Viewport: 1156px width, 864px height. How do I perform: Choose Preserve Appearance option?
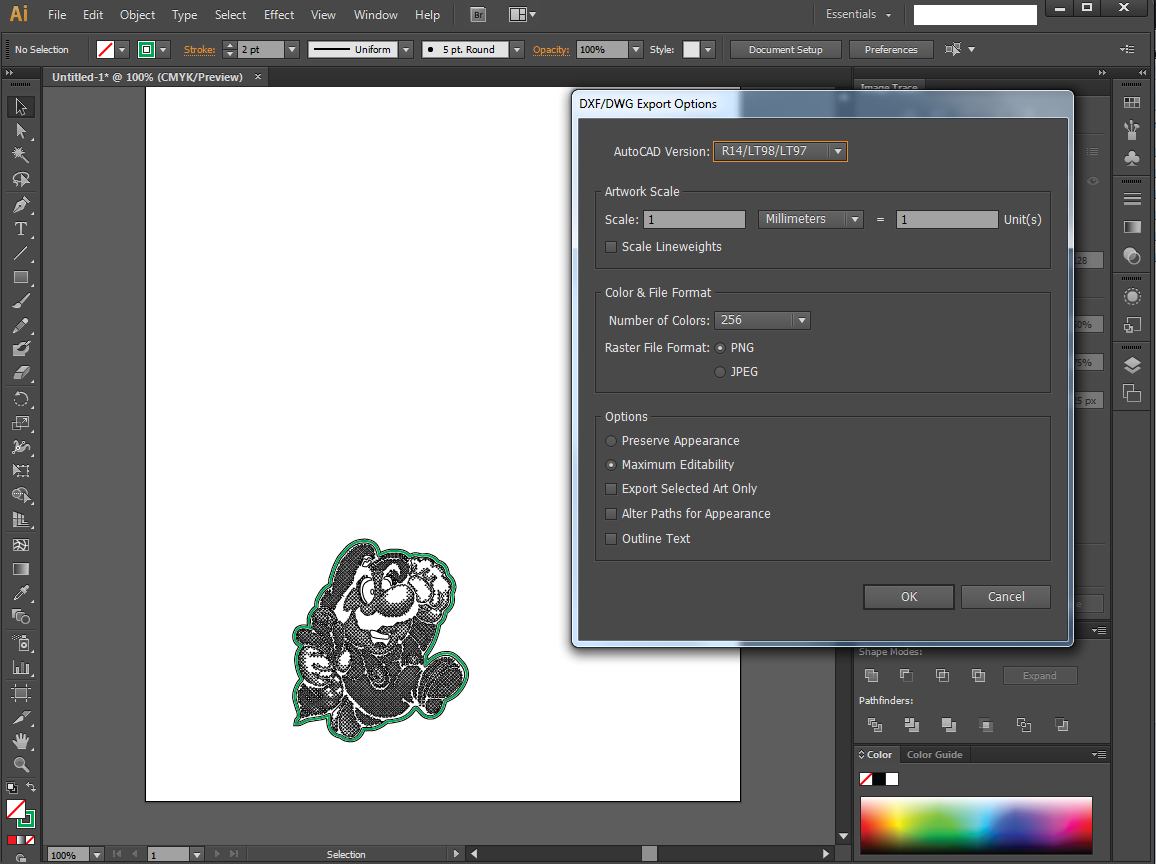pyautogui.click(x=610, y=441)
